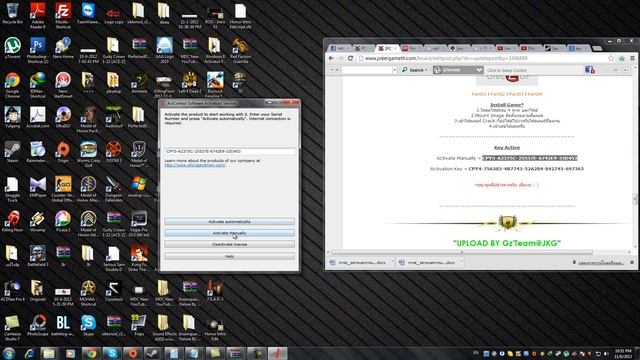640x360 pixels.
Task: Click the Activate Manually button
Action: pos(229,233)
